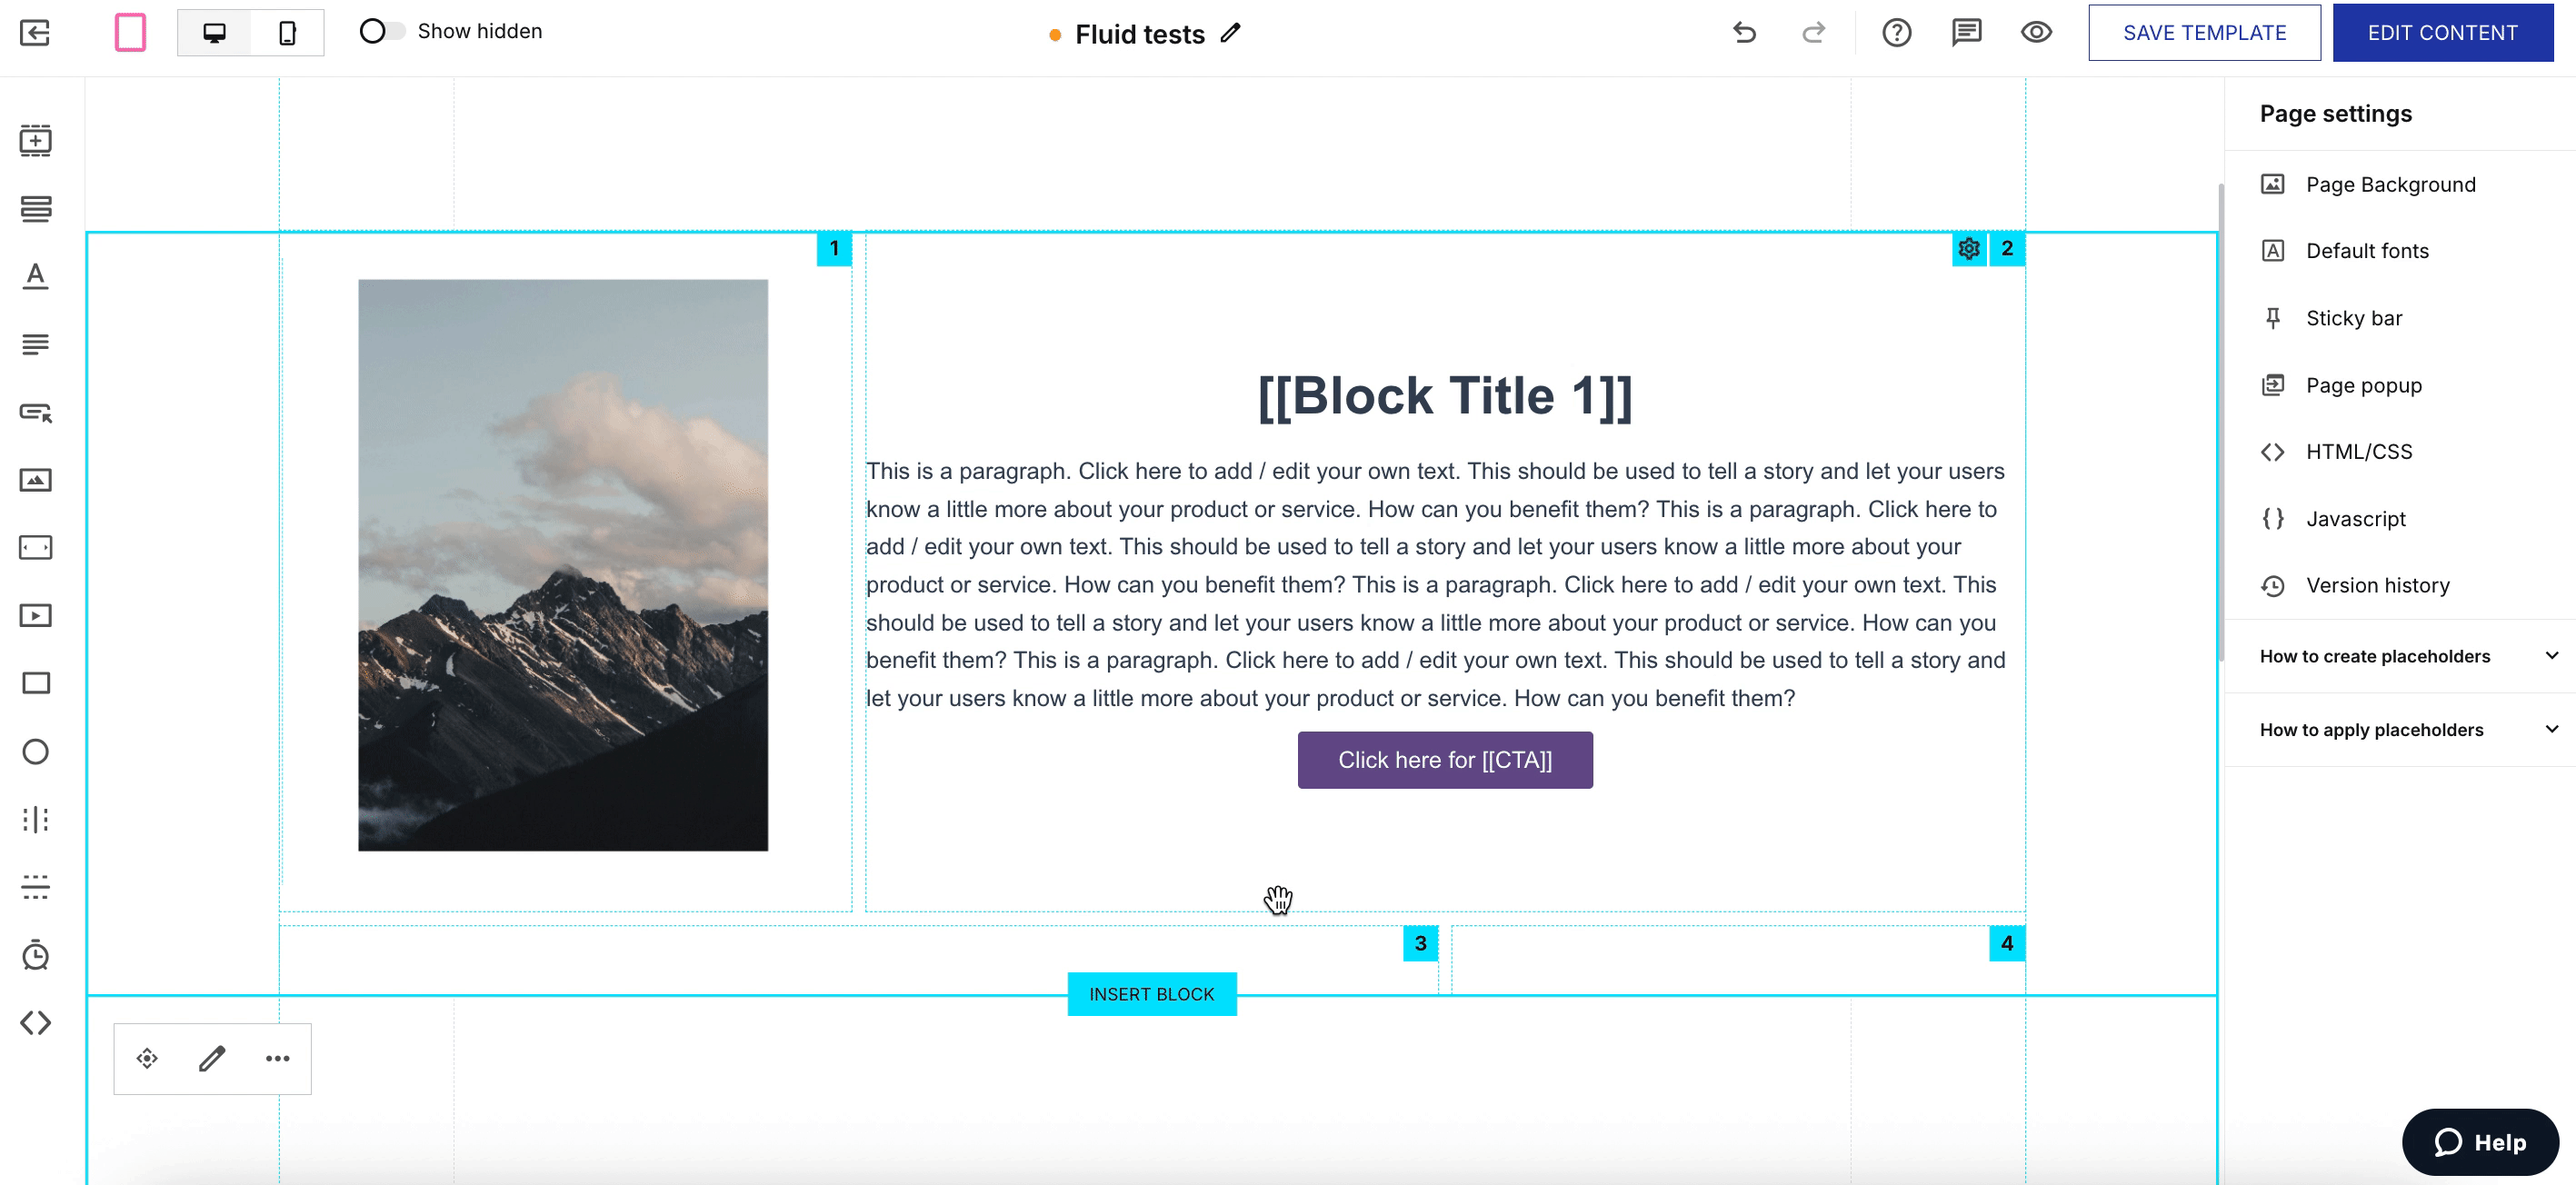Open the three-dots more options menu
Screen dimensions: 2576x1185
point(277,1058)
